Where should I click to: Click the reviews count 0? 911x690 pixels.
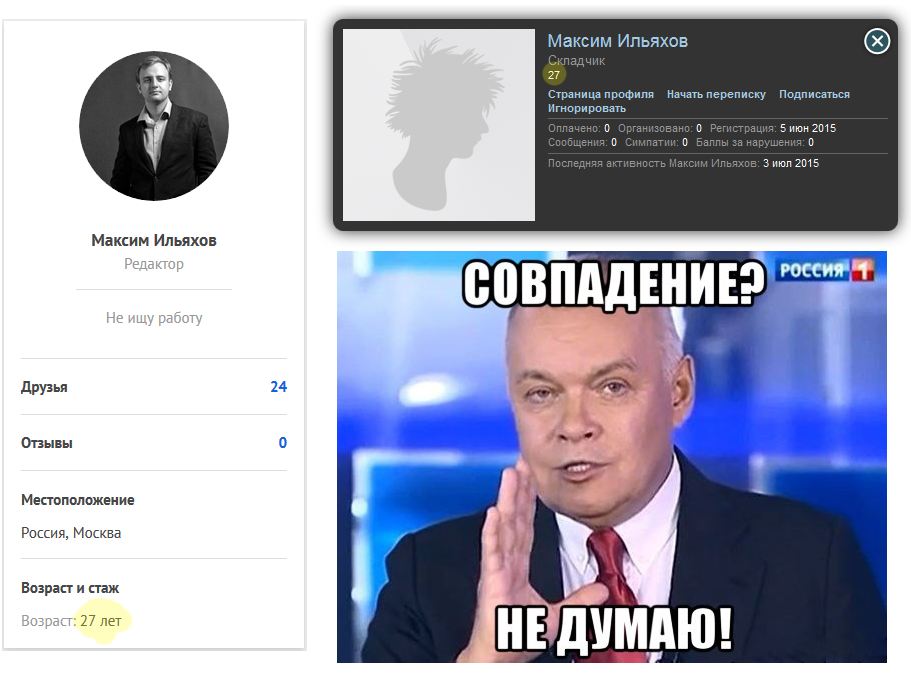pyautogui.click(x=282, y=443)
